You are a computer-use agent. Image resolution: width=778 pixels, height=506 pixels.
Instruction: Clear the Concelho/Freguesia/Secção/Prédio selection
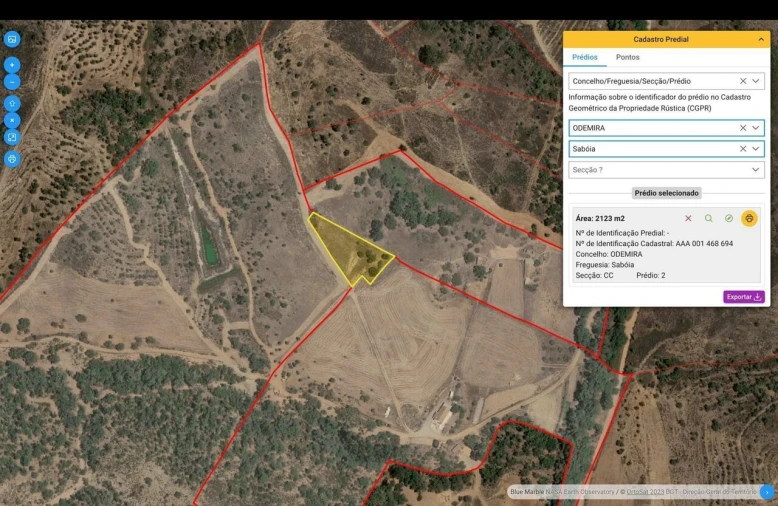[x=743, y=81]
